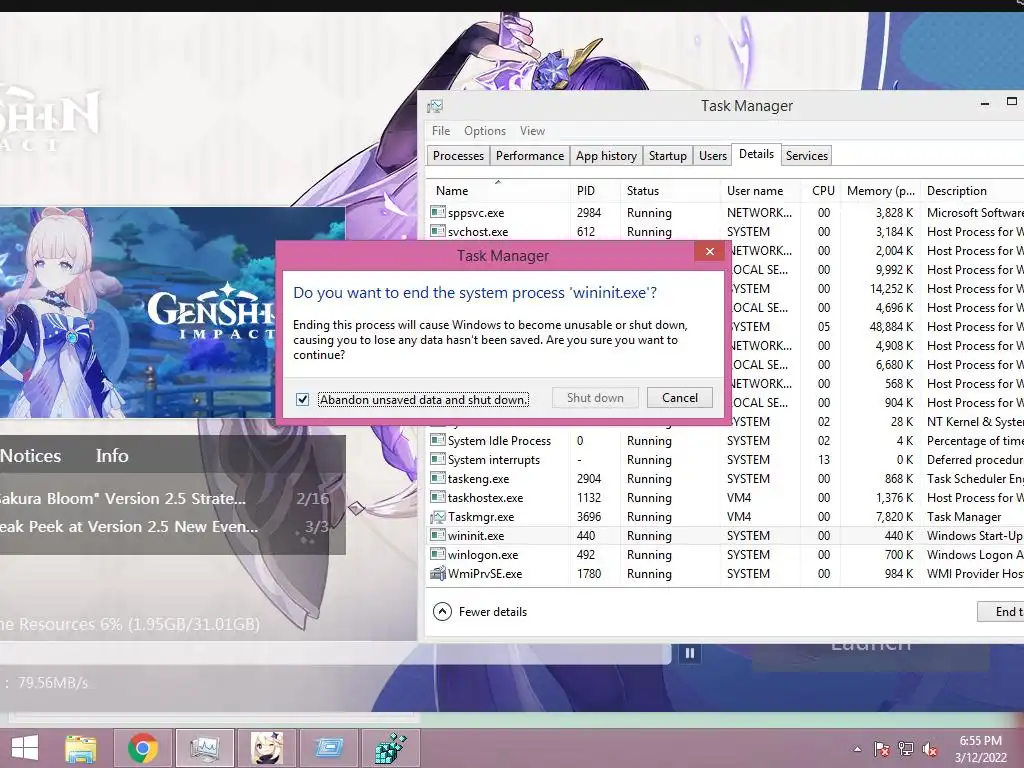Sort by the PID column header
The width and height of the screenshot is (1024, 768).
point(594,191)
